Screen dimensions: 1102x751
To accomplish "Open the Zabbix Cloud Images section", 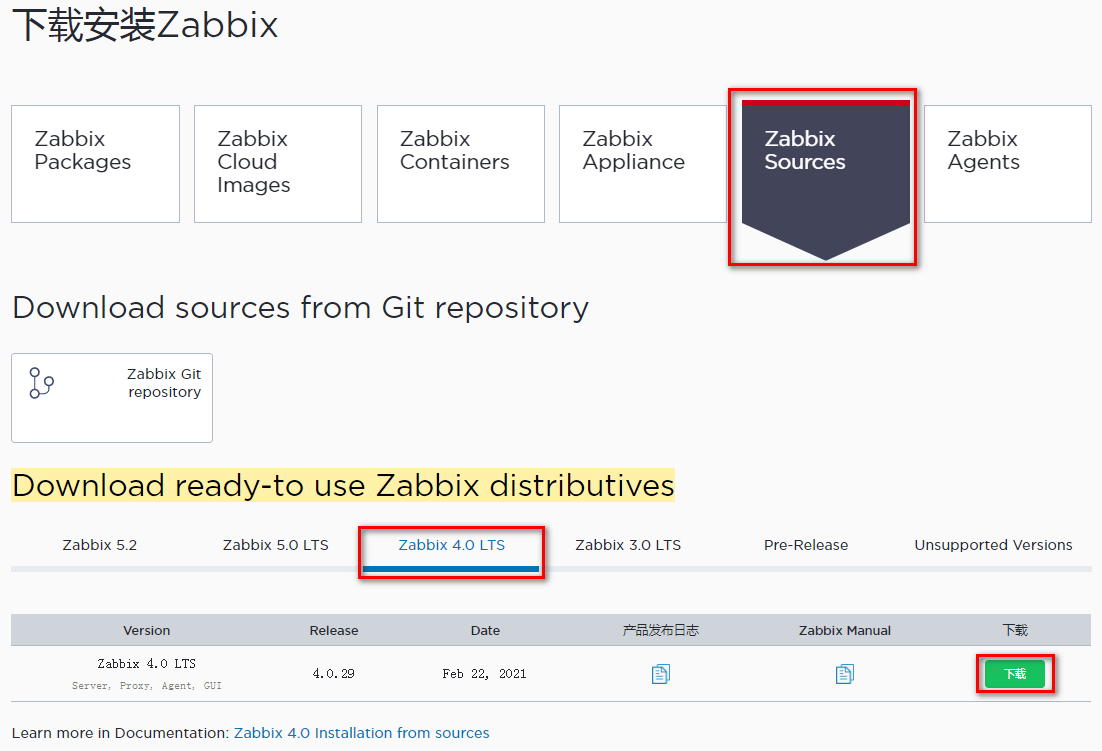I will 277,163.
